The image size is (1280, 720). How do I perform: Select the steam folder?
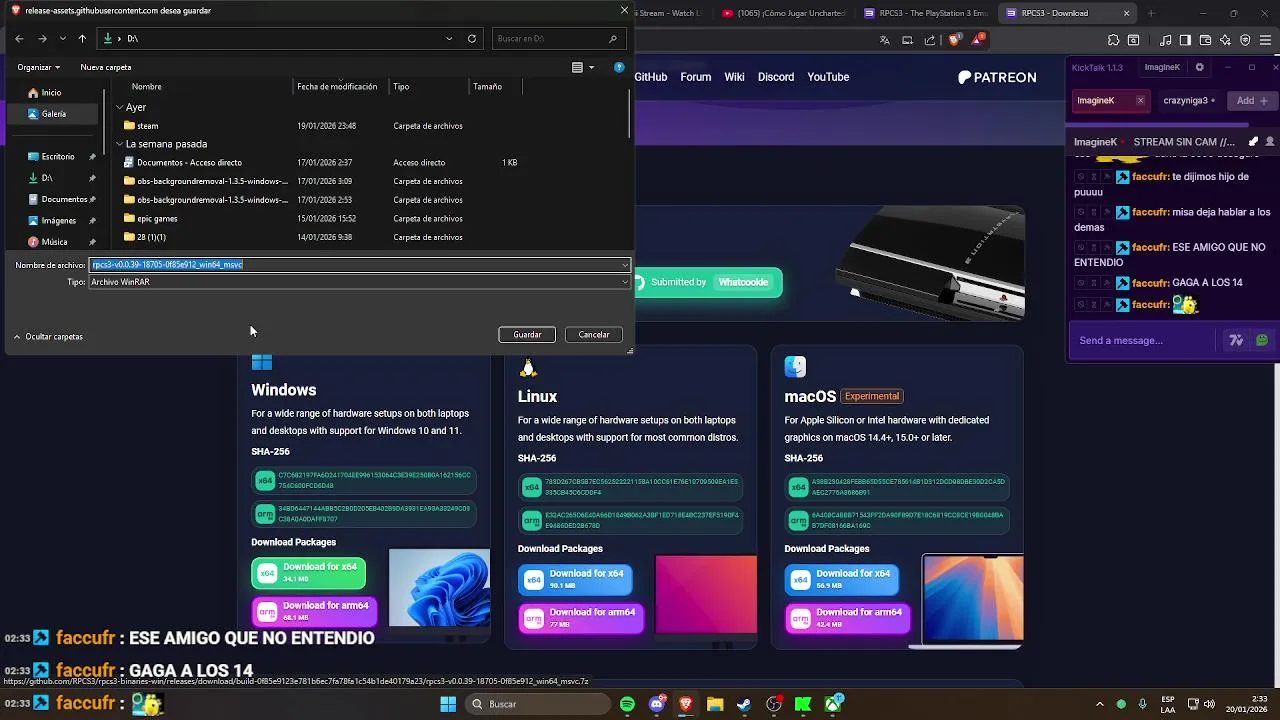148,126
